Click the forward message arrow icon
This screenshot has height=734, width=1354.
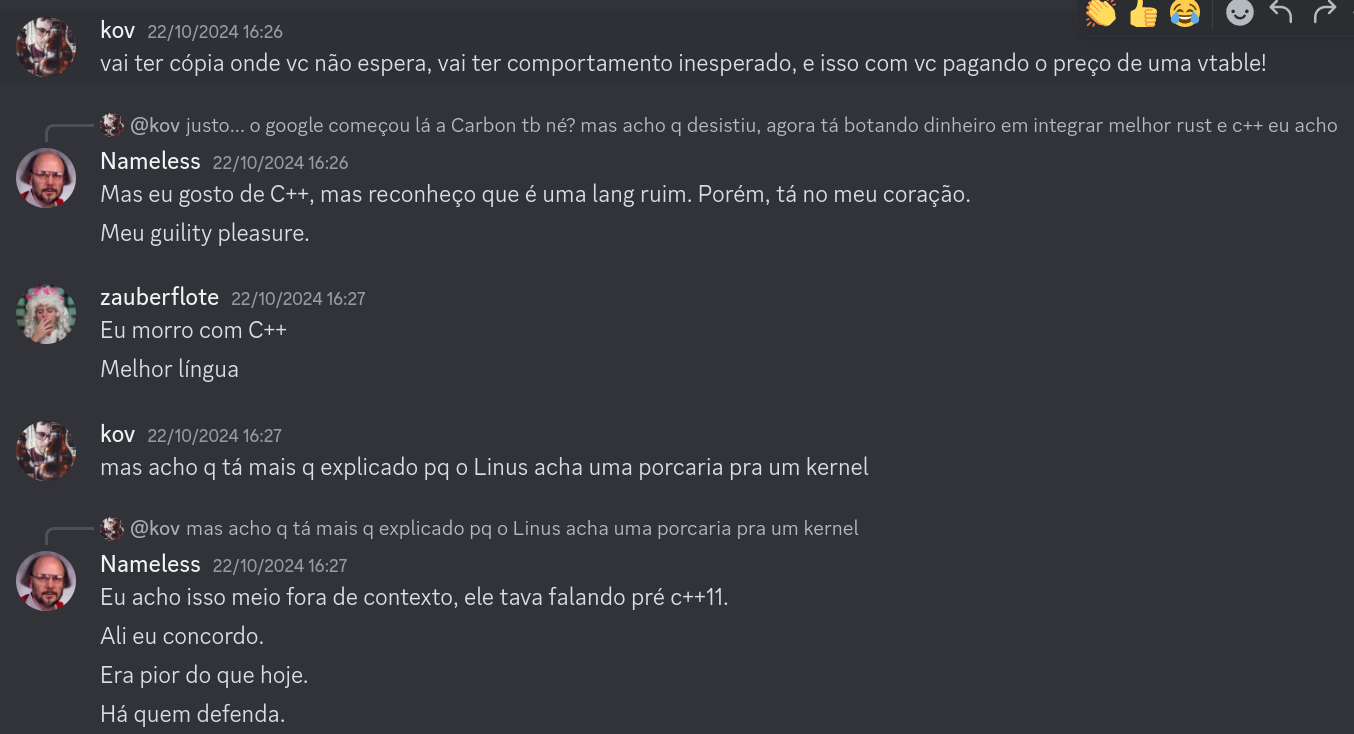pos(1324,12)
